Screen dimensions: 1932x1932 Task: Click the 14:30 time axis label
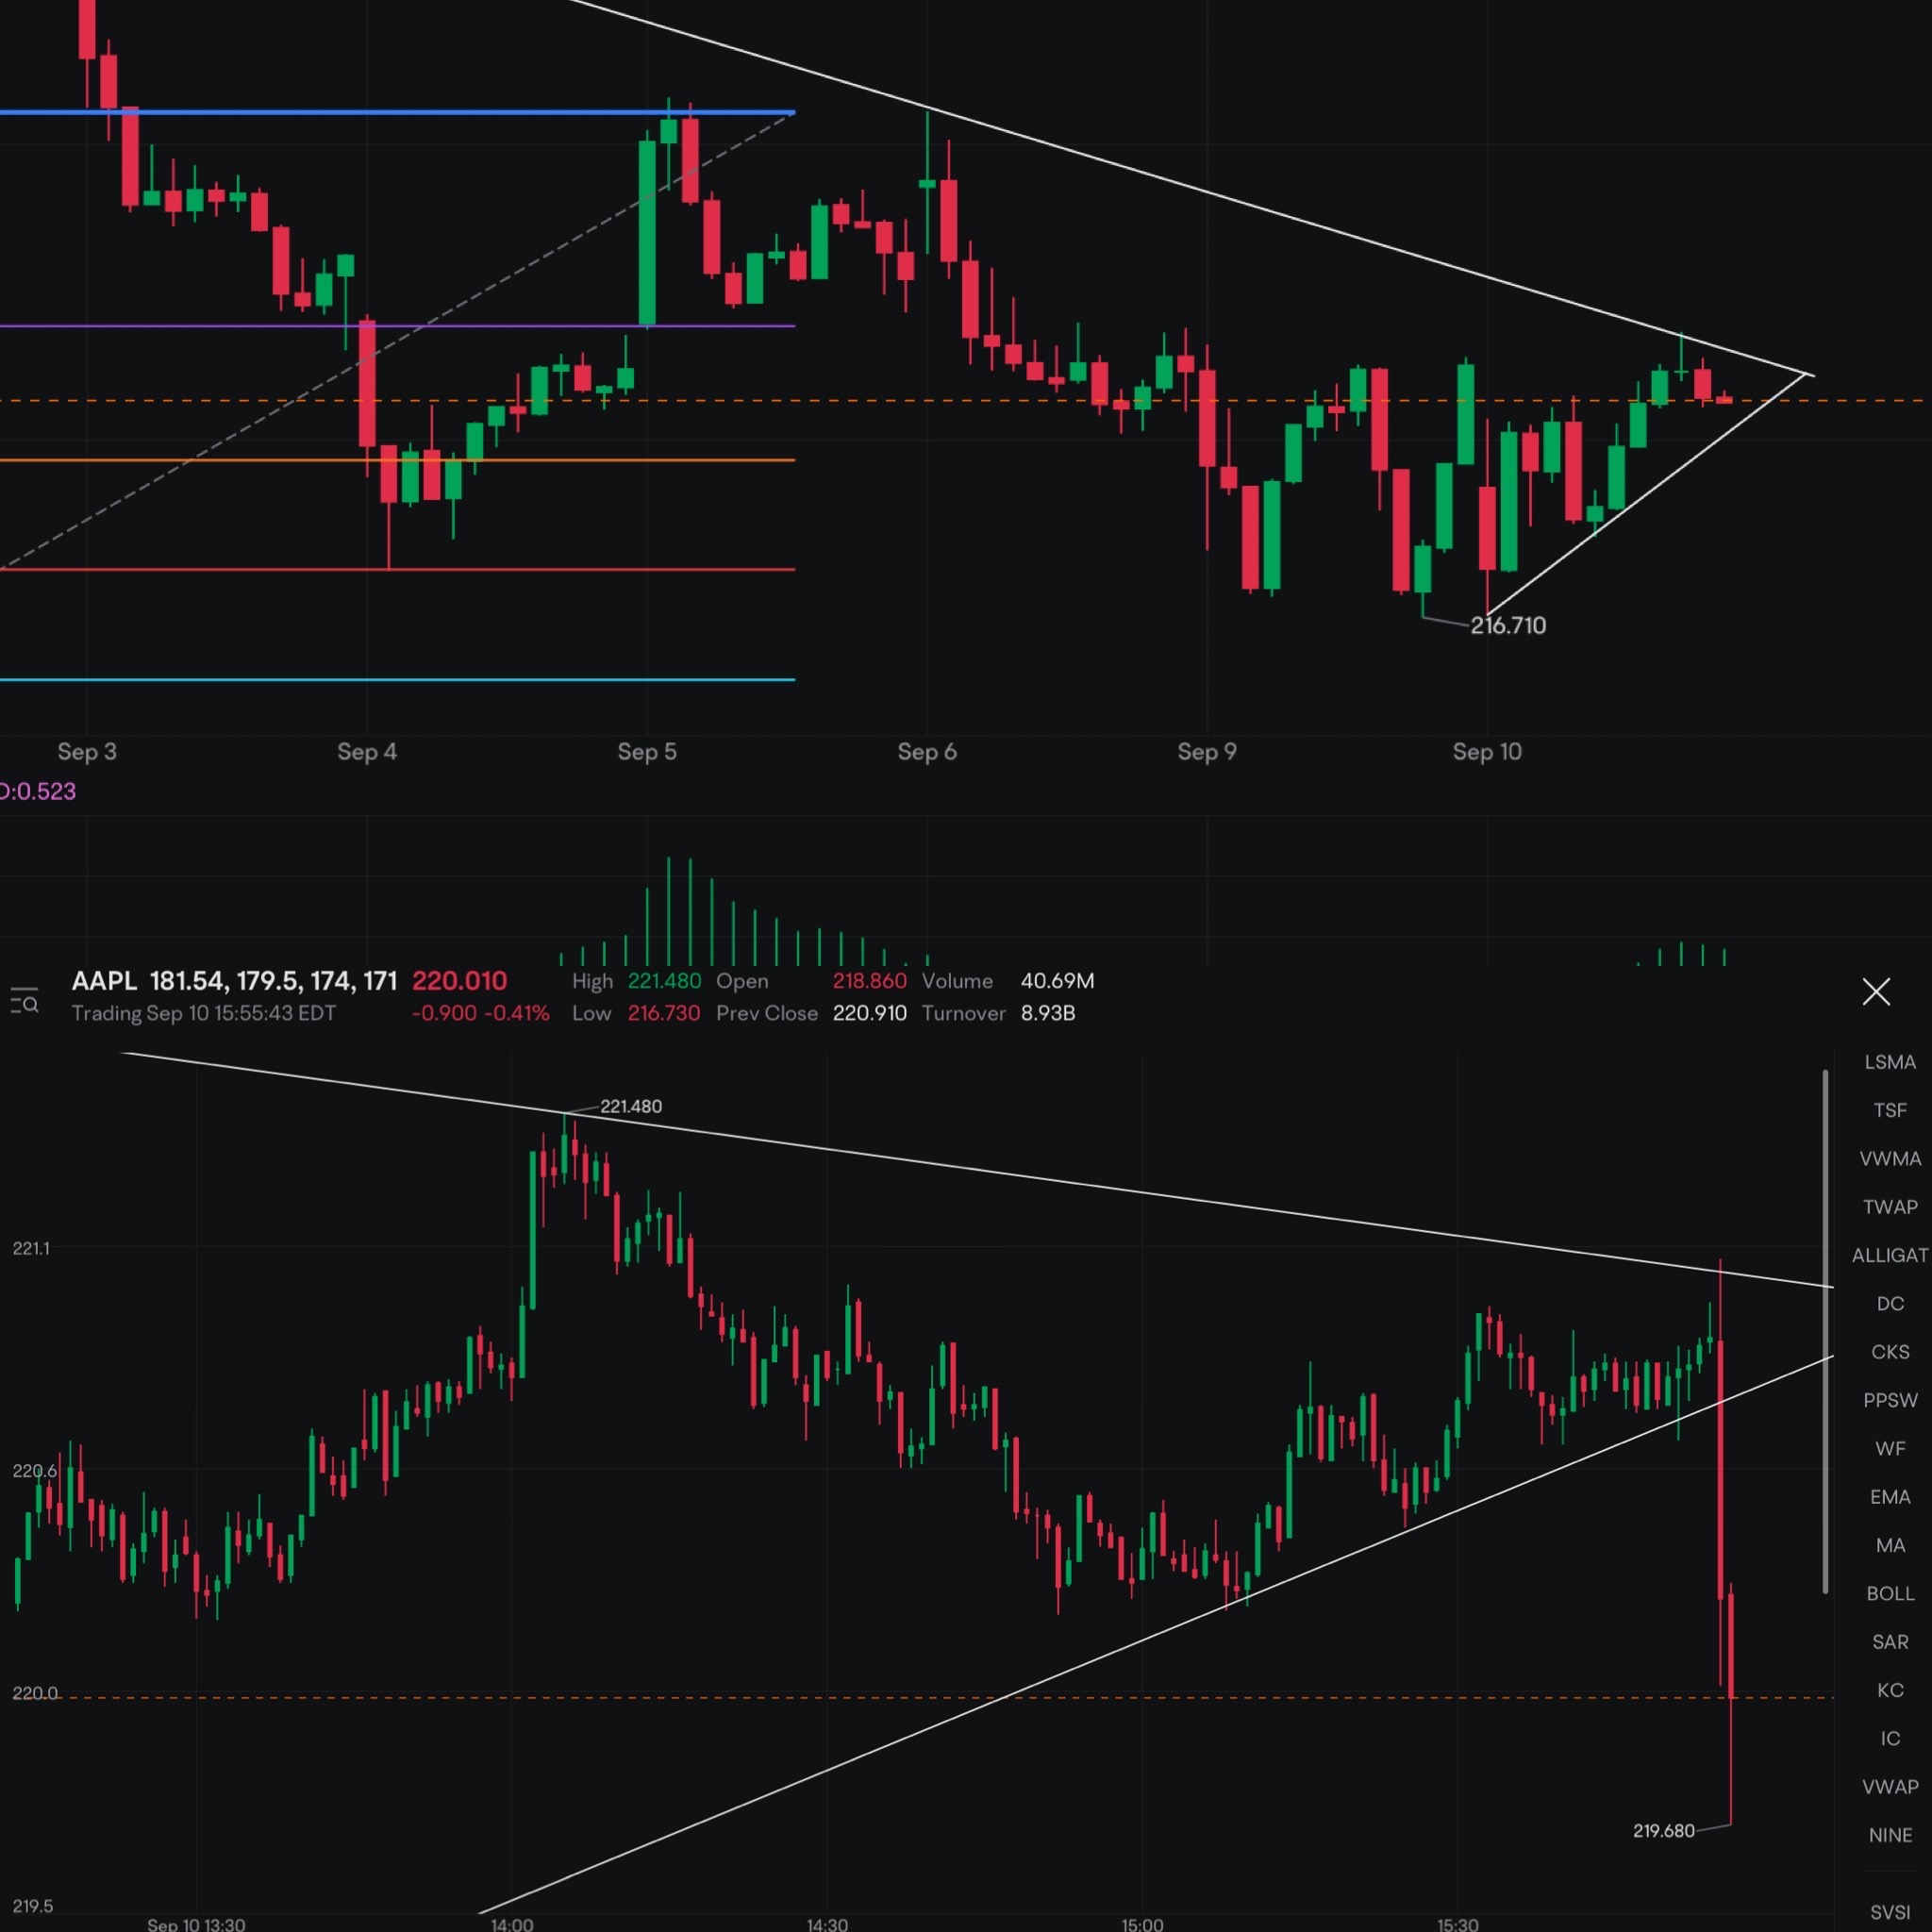827,1924
